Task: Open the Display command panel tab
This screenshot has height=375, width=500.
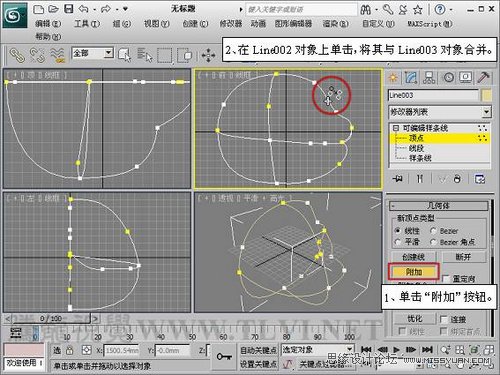Action: tap(466, 78)
